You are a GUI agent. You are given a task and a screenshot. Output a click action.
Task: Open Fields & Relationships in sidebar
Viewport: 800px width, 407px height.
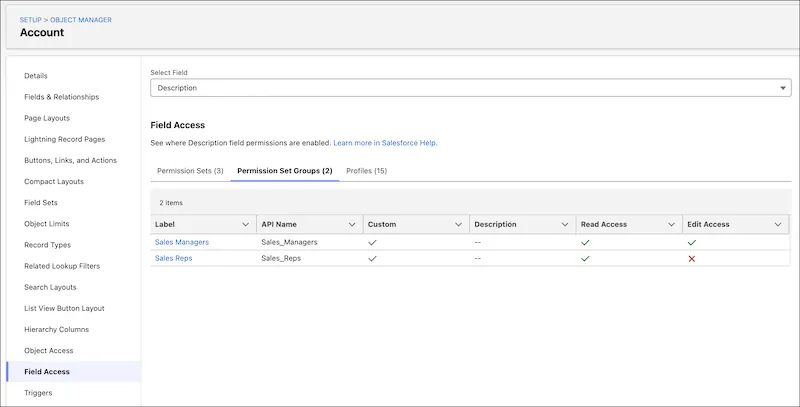(61, 97)
